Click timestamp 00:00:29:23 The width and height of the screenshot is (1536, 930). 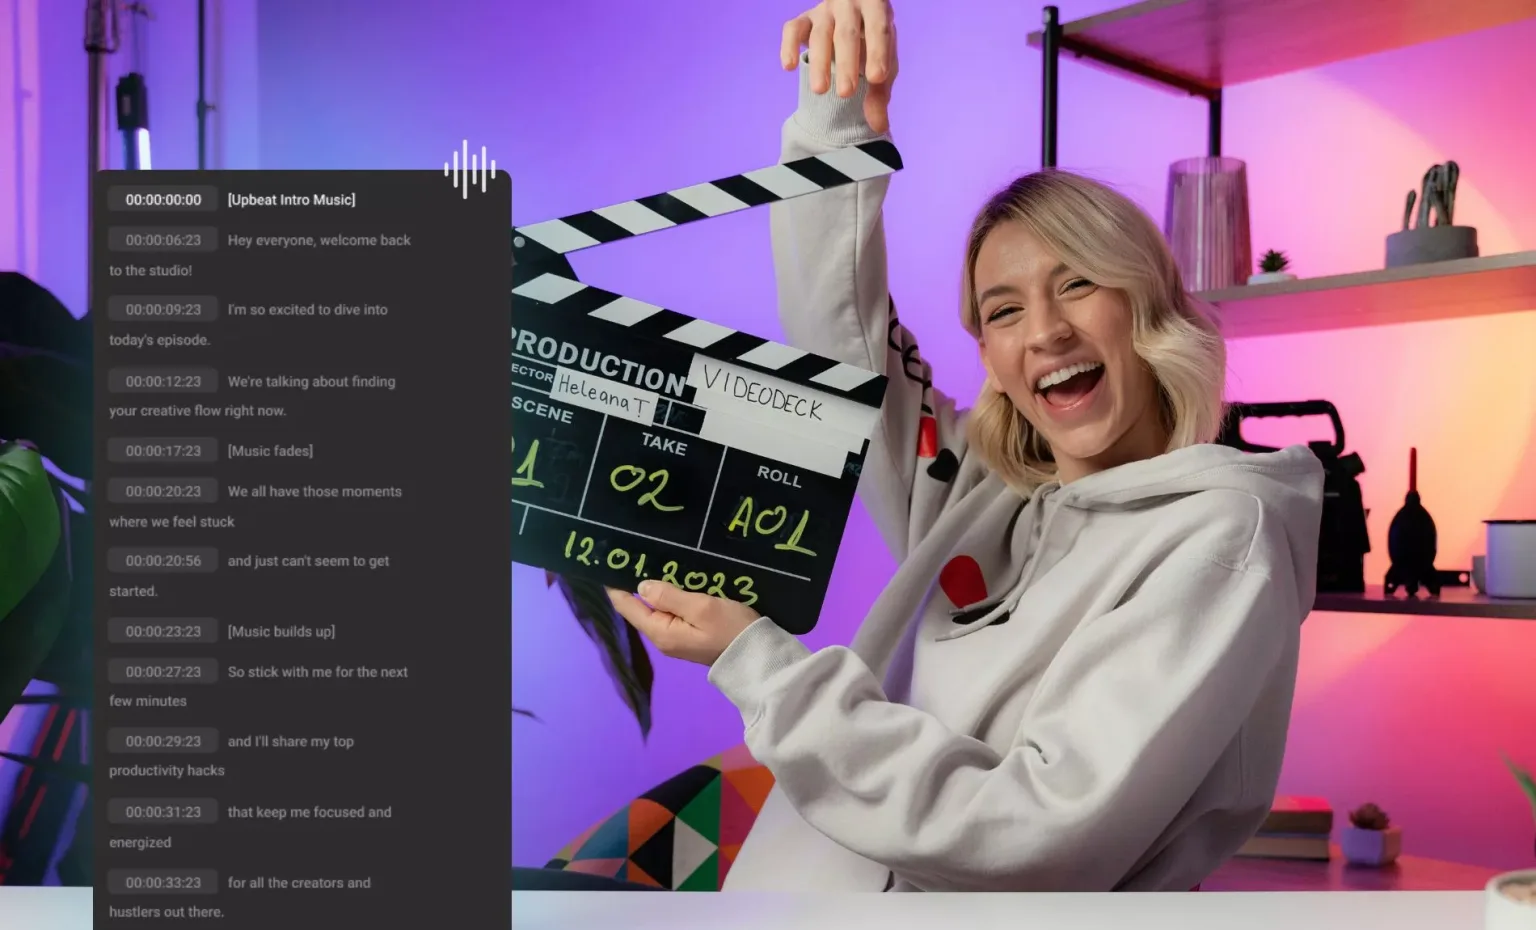(x=163, y=742)
